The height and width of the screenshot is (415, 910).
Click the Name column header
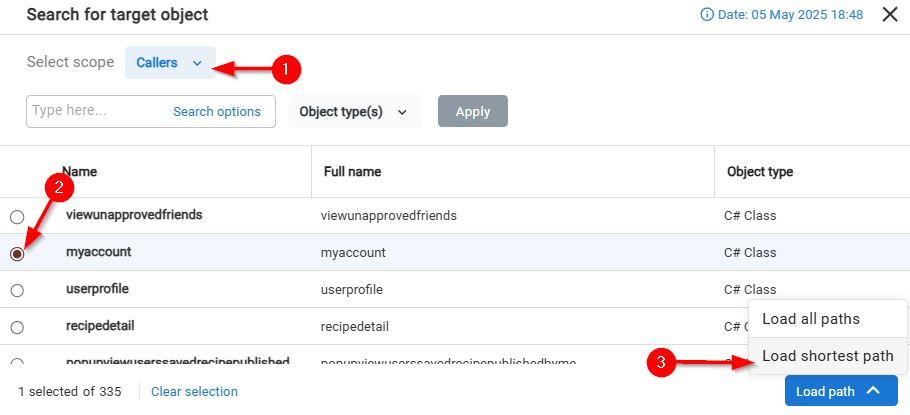79,172
